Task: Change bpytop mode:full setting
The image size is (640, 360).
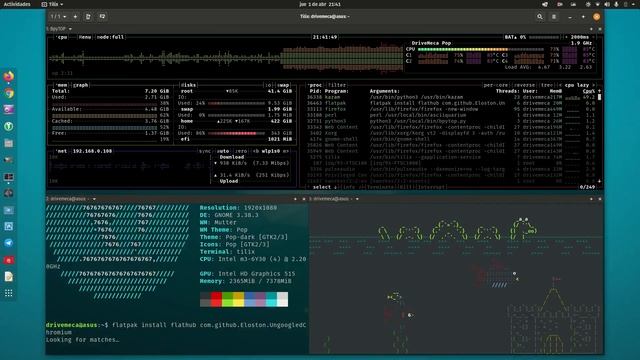Action: pyautogui.click(x=110, y=37)
